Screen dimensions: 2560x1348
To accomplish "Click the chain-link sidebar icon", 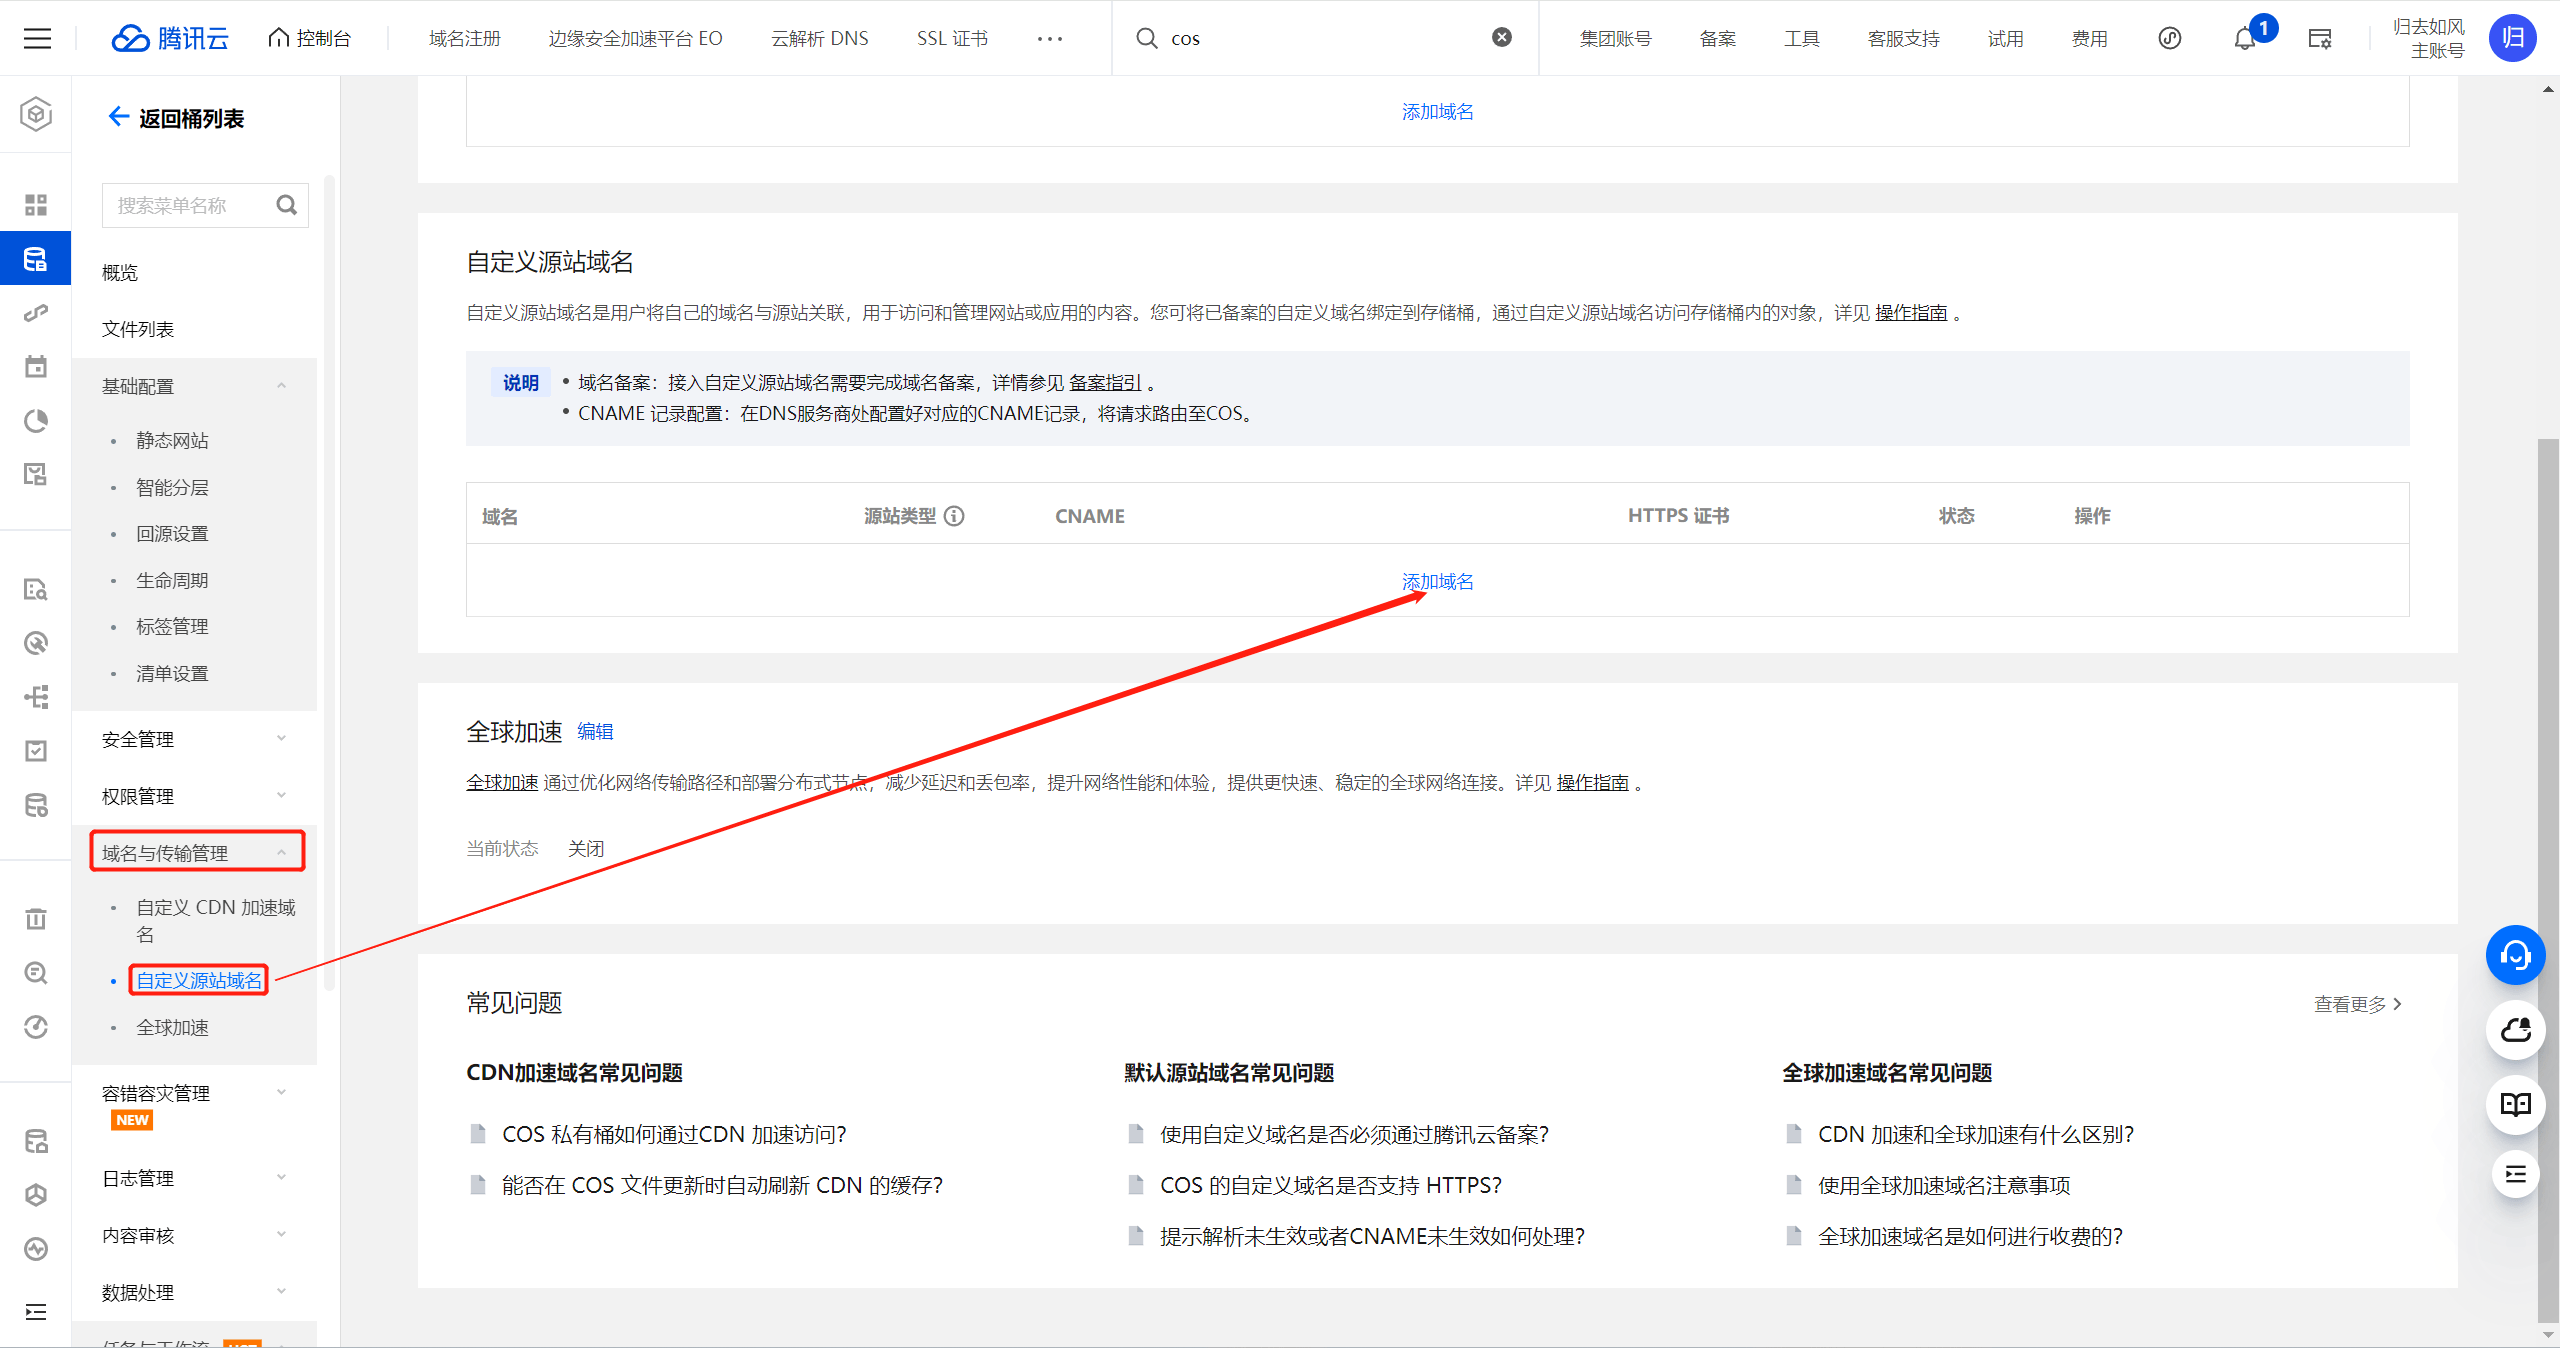I will click(x=36, y=313).
